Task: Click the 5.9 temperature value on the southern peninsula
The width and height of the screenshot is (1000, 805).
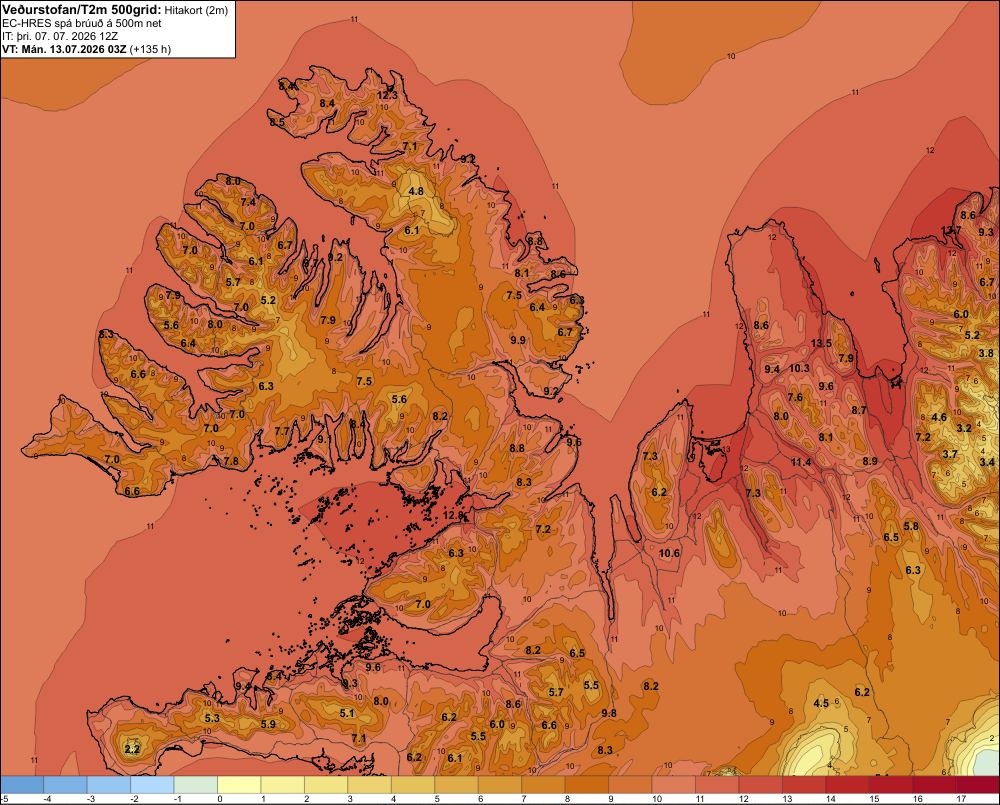Action: pyautogui.click(x=268, y=724)
